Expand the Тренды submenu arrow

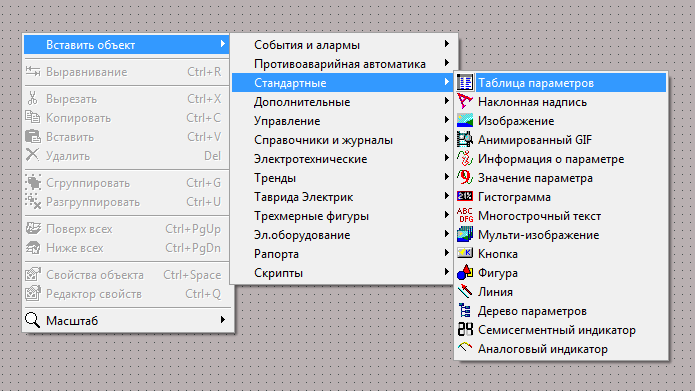[x=447, y=177]
